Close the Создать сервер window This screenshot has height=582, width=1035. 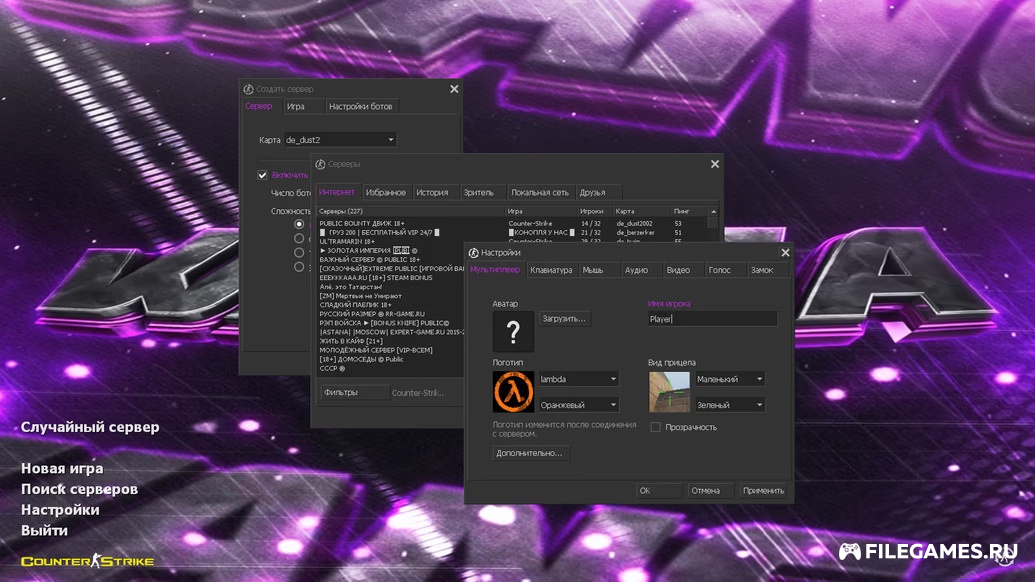pyautogui.click(x=454, y=89)
